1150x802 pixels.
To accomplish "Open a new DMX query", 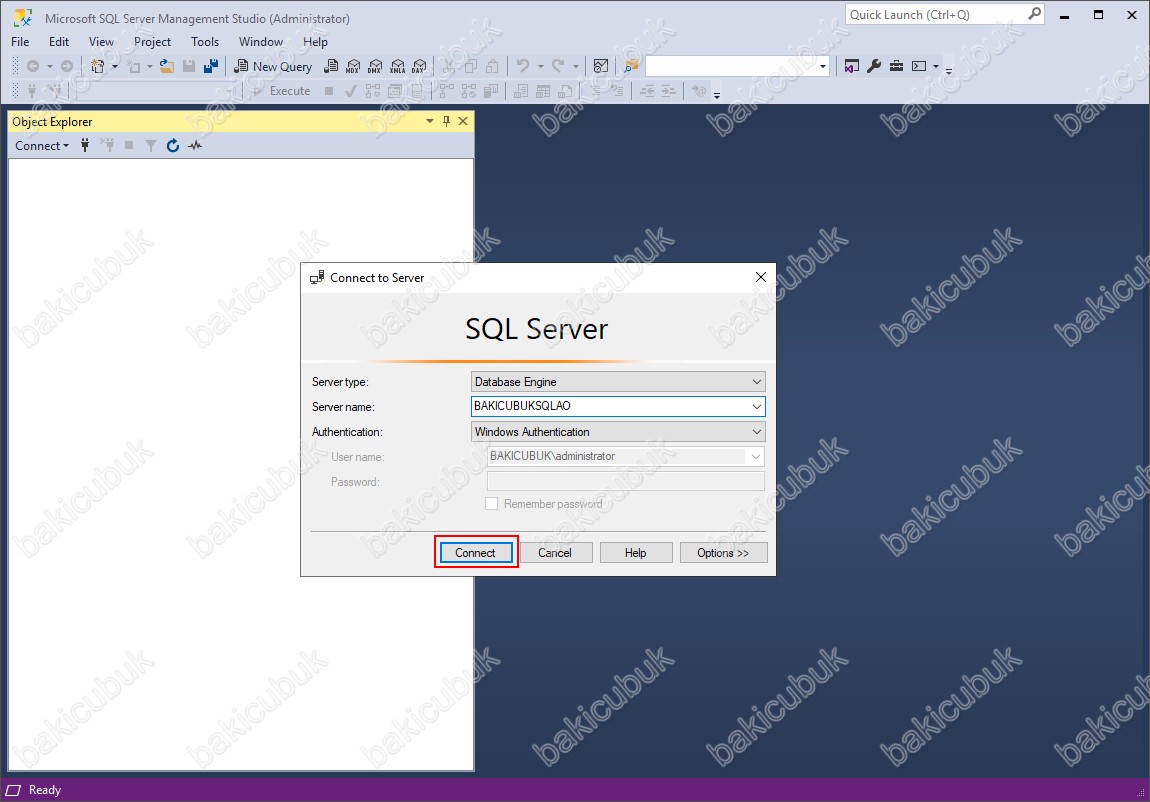I will [x=375, y=67].
